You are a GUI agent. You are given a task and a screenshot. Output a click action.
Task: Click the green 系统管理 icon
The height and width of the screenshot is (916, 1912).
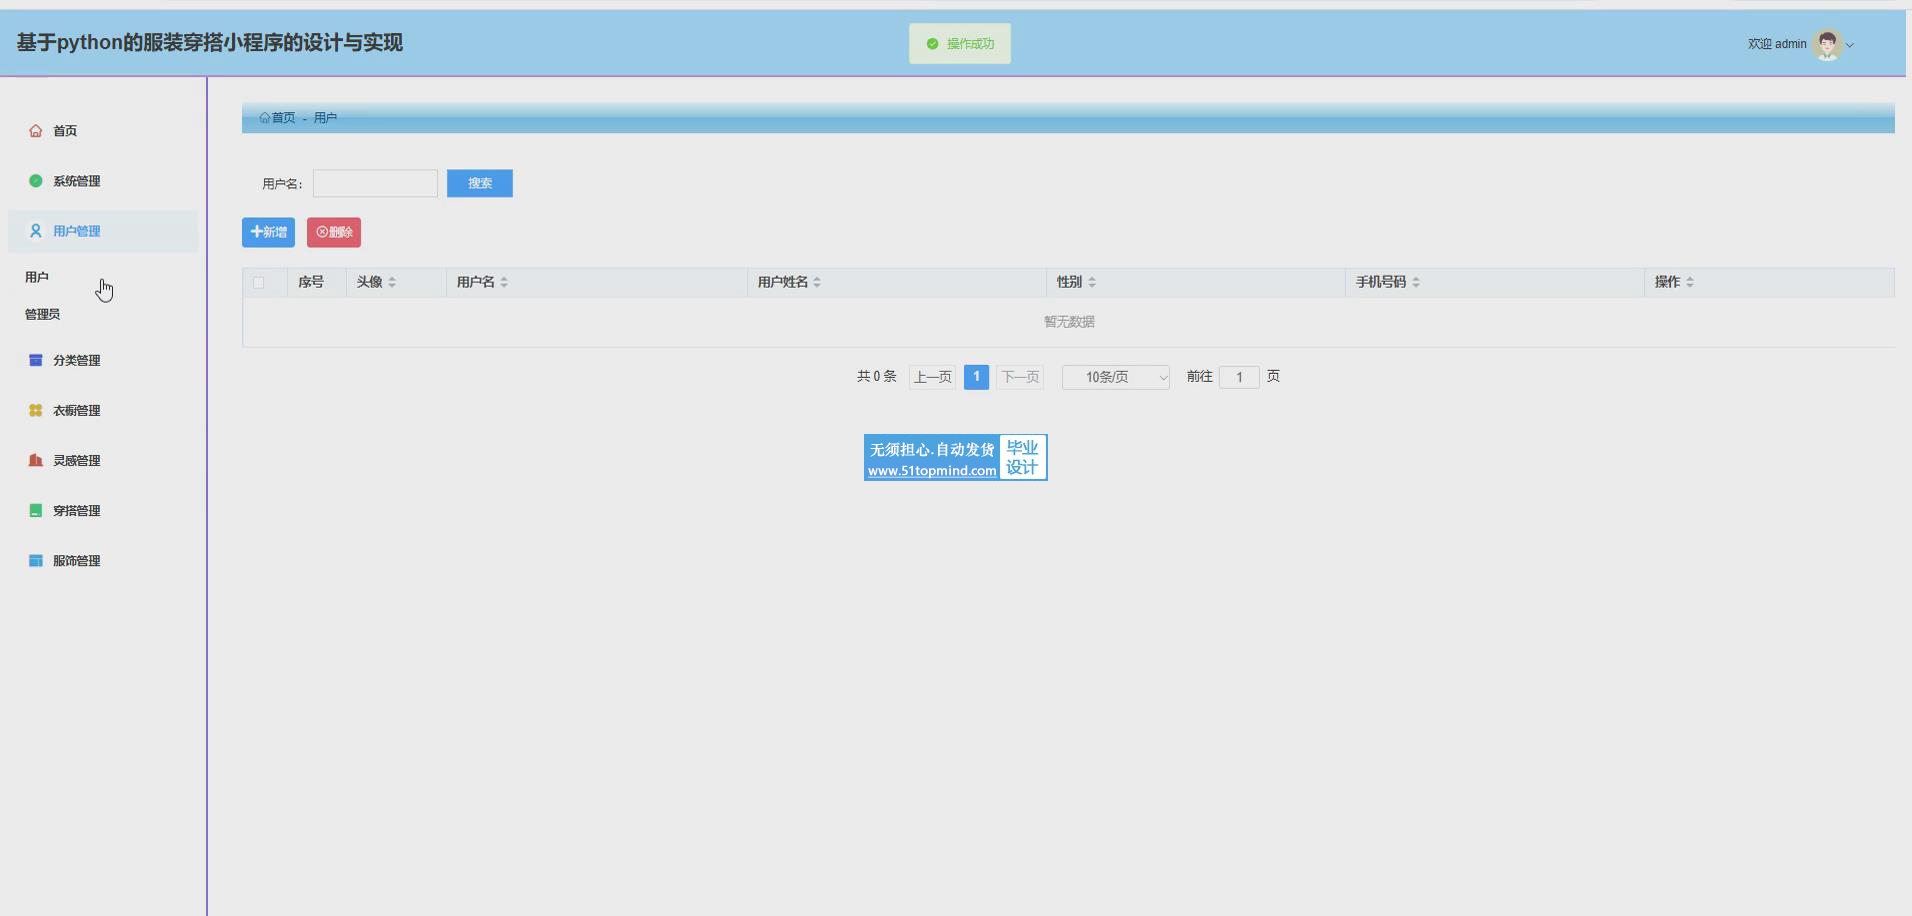pyautogui.click(x=36, y=181)
